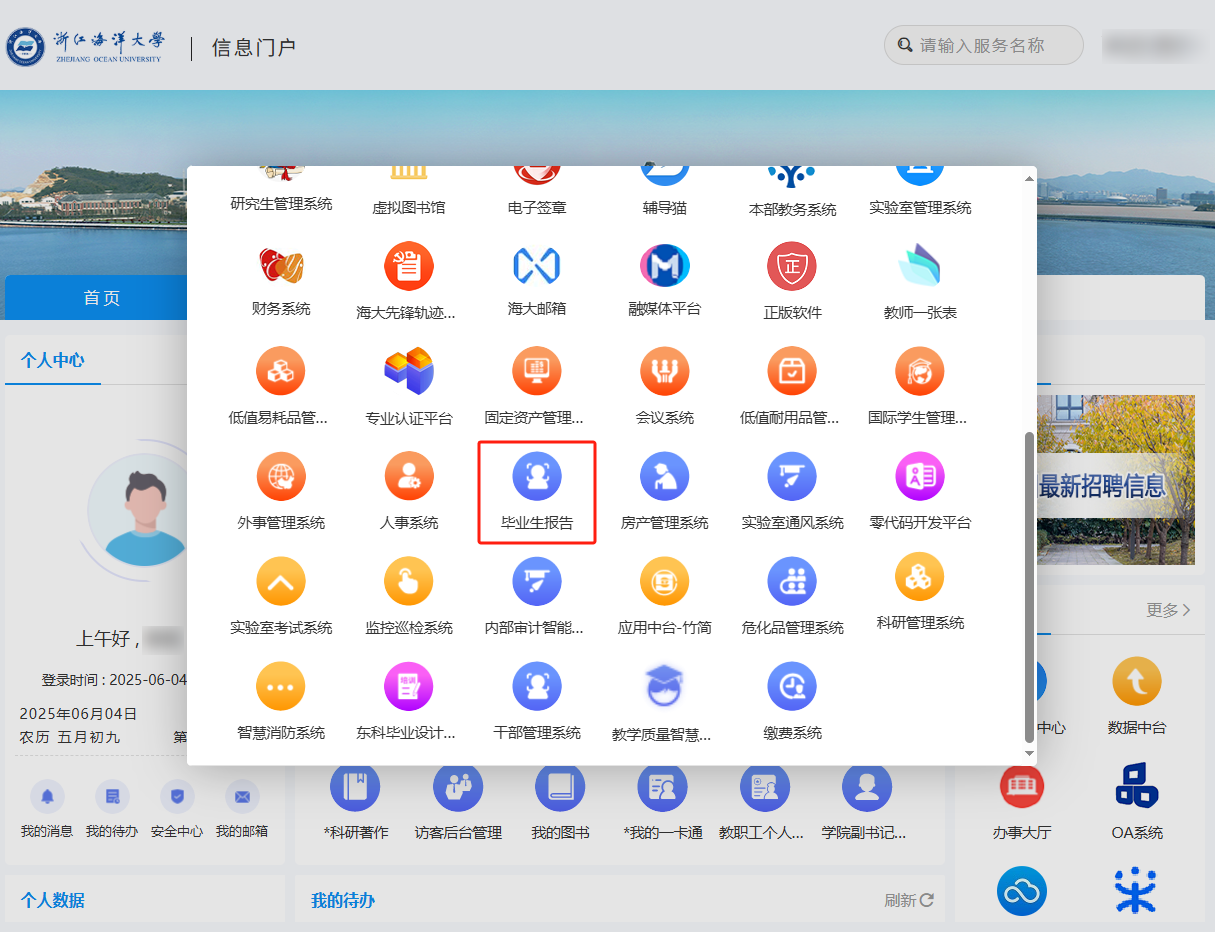Open 财务系统 finance system icon

281,267
